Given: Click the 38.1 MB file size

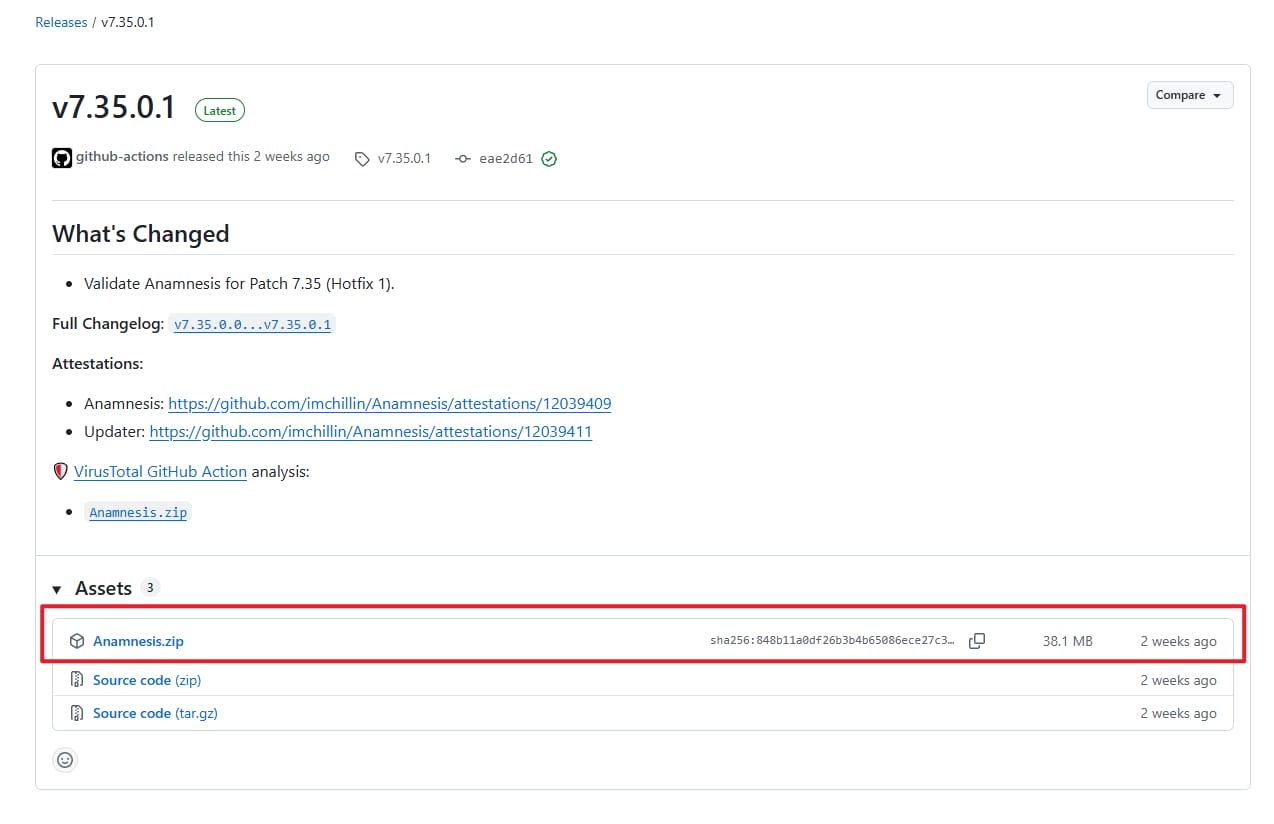Looking at the screenshot, I should click(x=1068, y=641).
